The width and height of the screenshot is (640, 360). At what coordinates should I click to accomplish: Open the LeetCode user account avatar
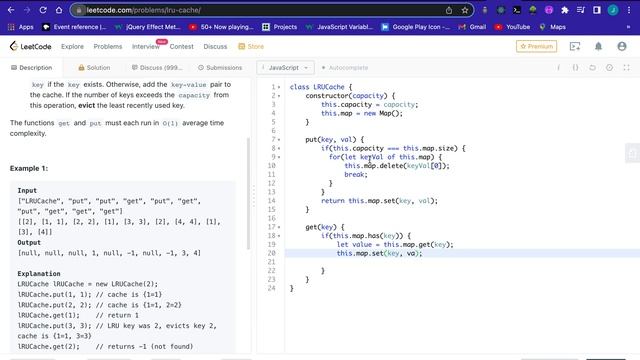(622, 47)
